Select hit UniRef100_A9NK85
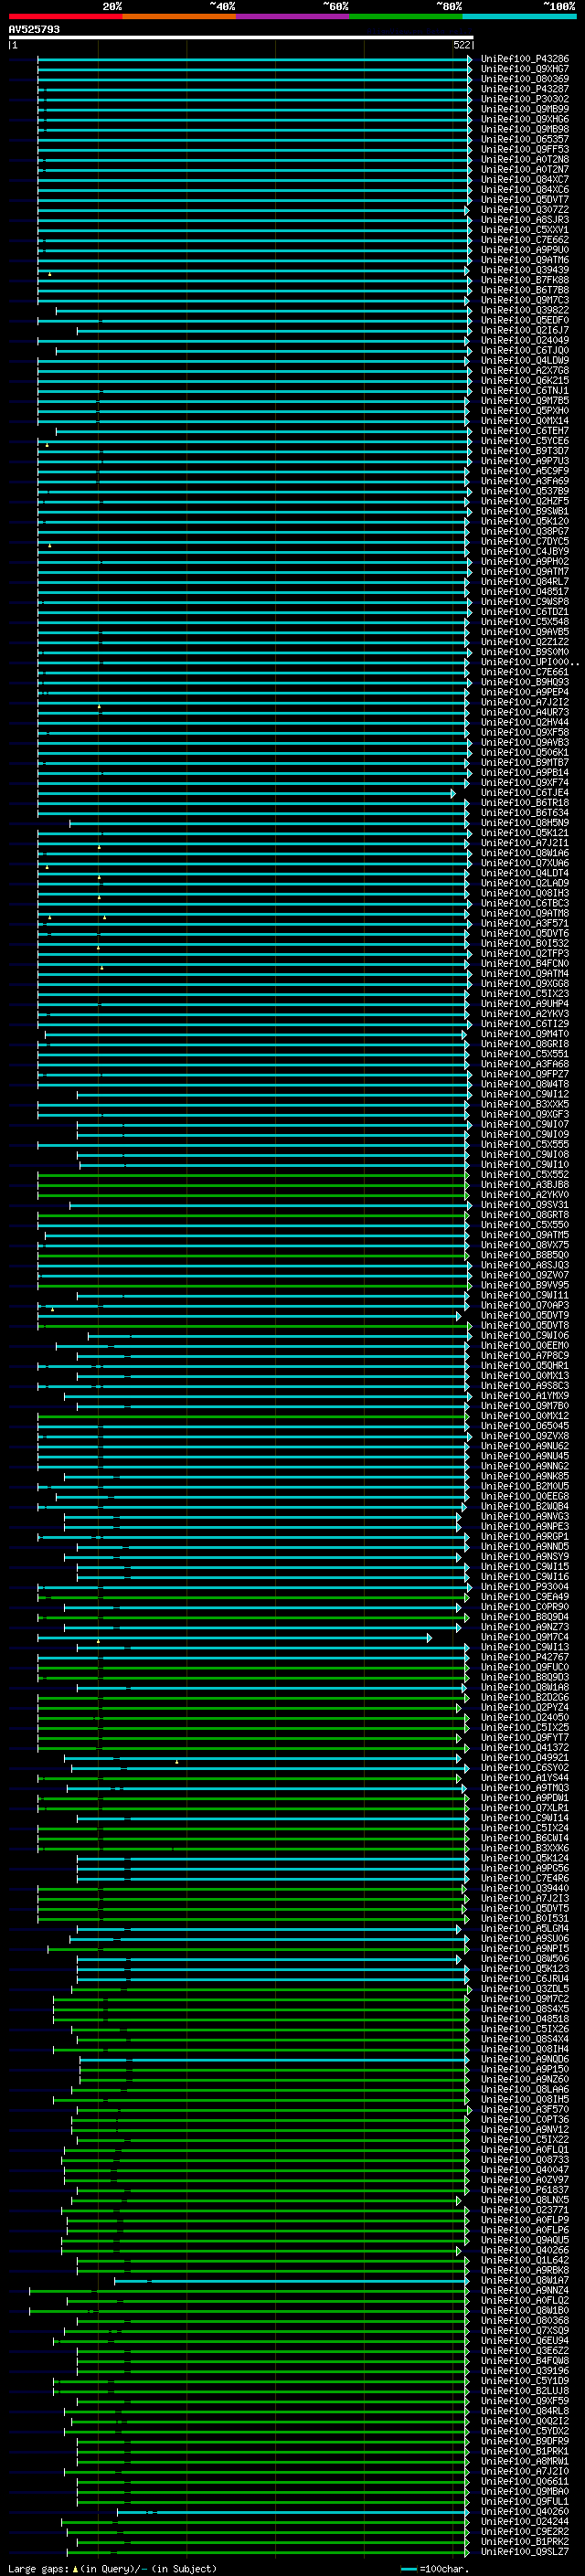Screen dimensions: 585x2576 tap(524, 1477)
